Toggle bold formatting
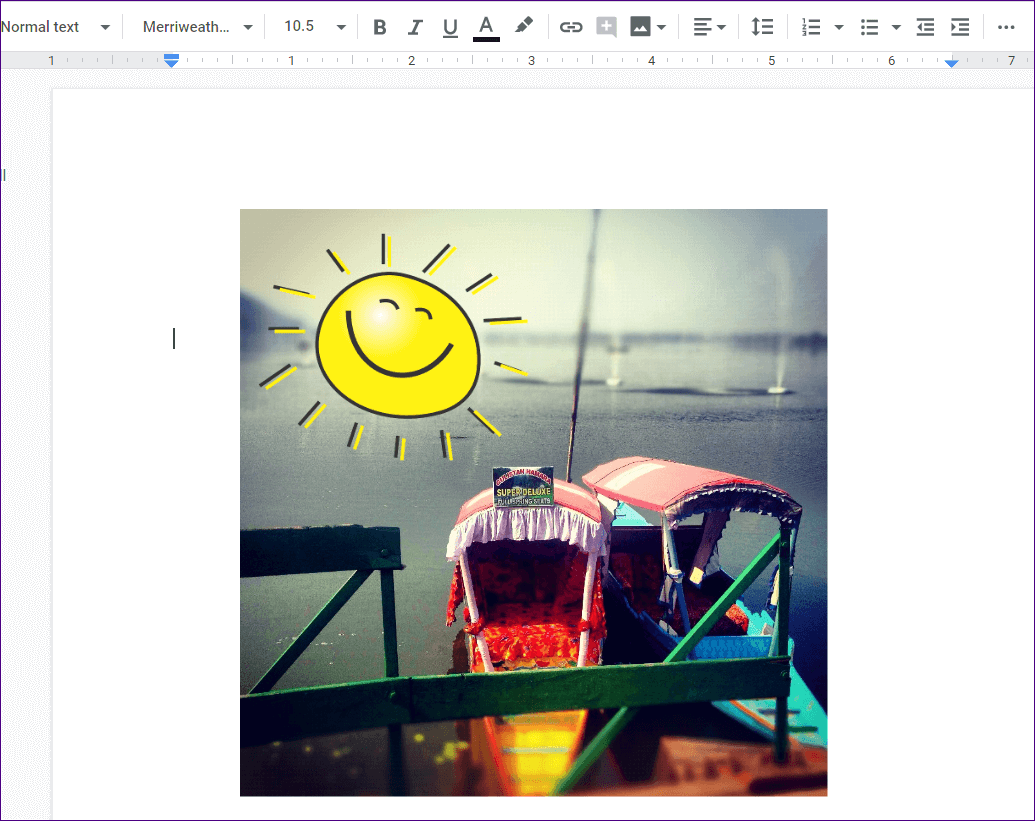 [380, 27]
